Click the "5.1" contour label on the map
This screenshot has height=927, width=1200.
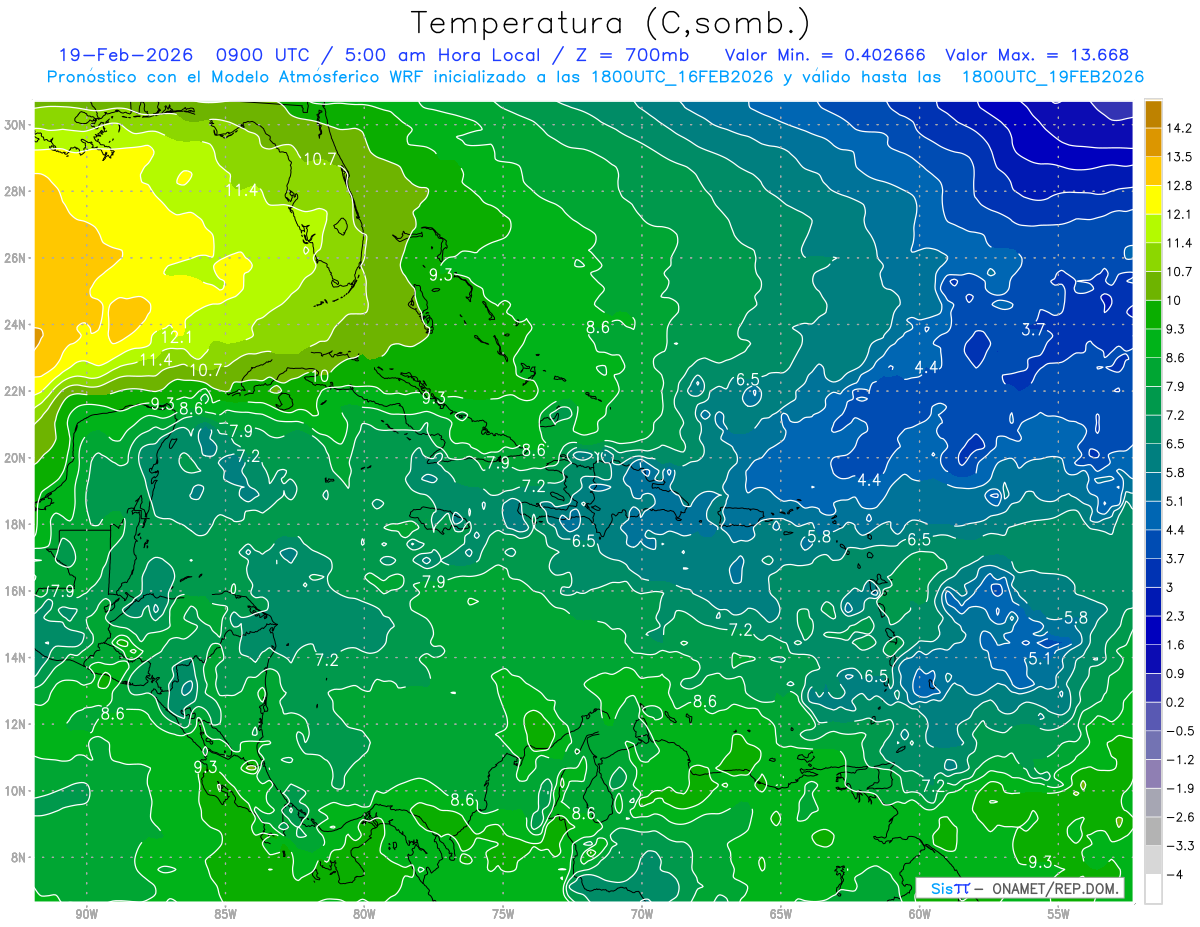point(1039,658)
